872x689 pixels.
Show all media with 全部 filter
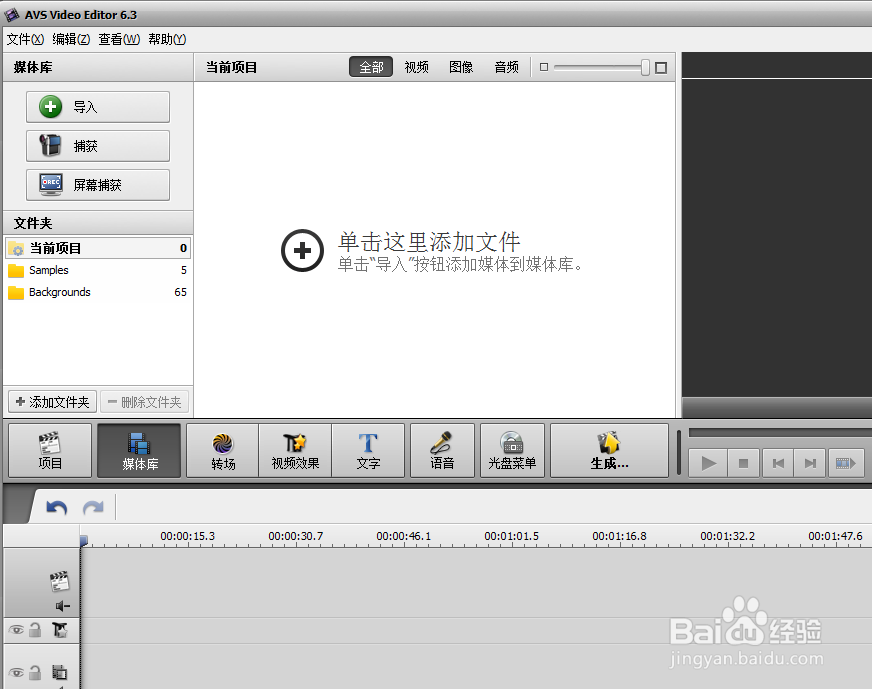pyautogui.click(x=371, y=67)
